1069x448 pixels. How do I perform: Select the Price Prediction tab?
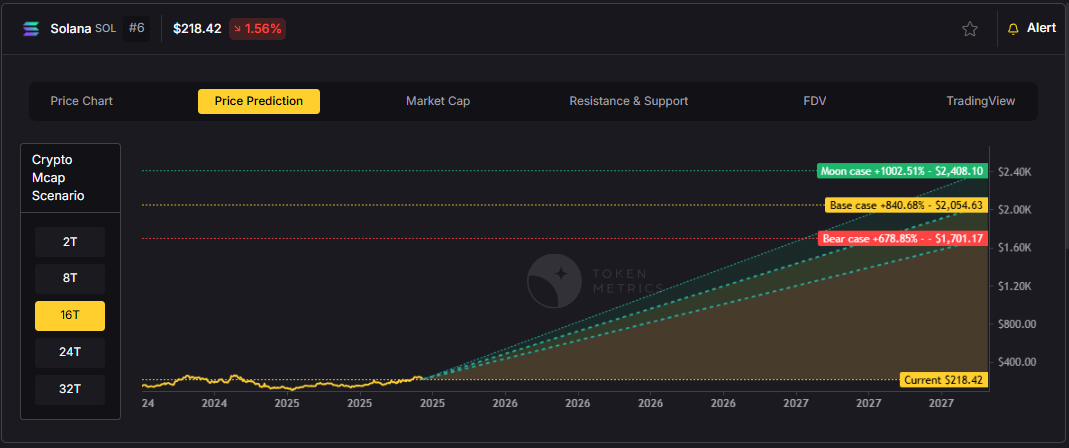259,101
